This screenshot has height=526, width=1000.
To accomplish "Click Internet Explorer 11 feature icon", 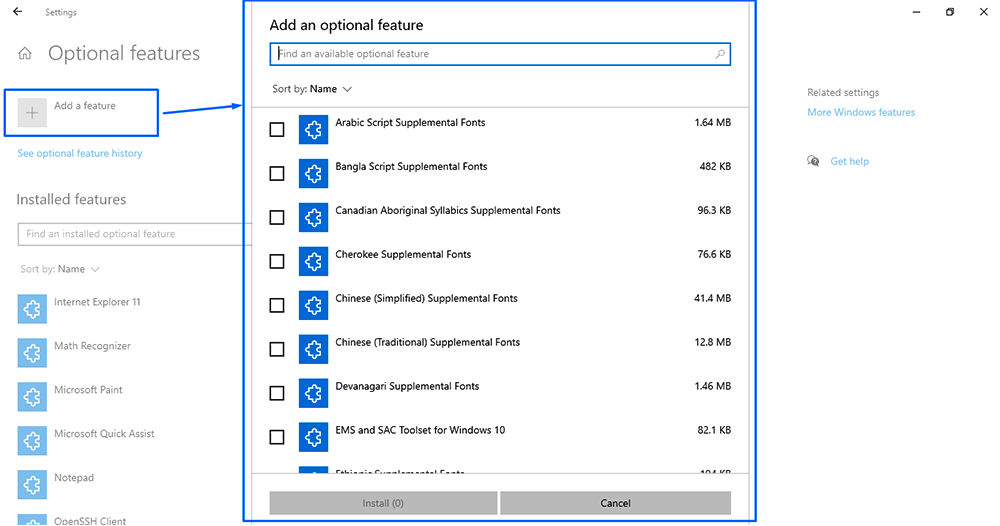I will [32, 309].
